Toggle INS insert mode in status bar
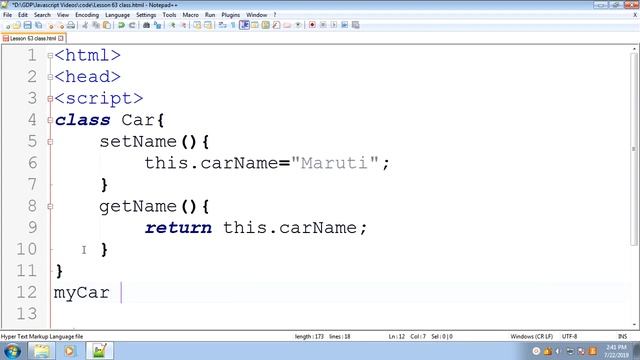The width and height of the screenshot is (640, 360). 622,336
